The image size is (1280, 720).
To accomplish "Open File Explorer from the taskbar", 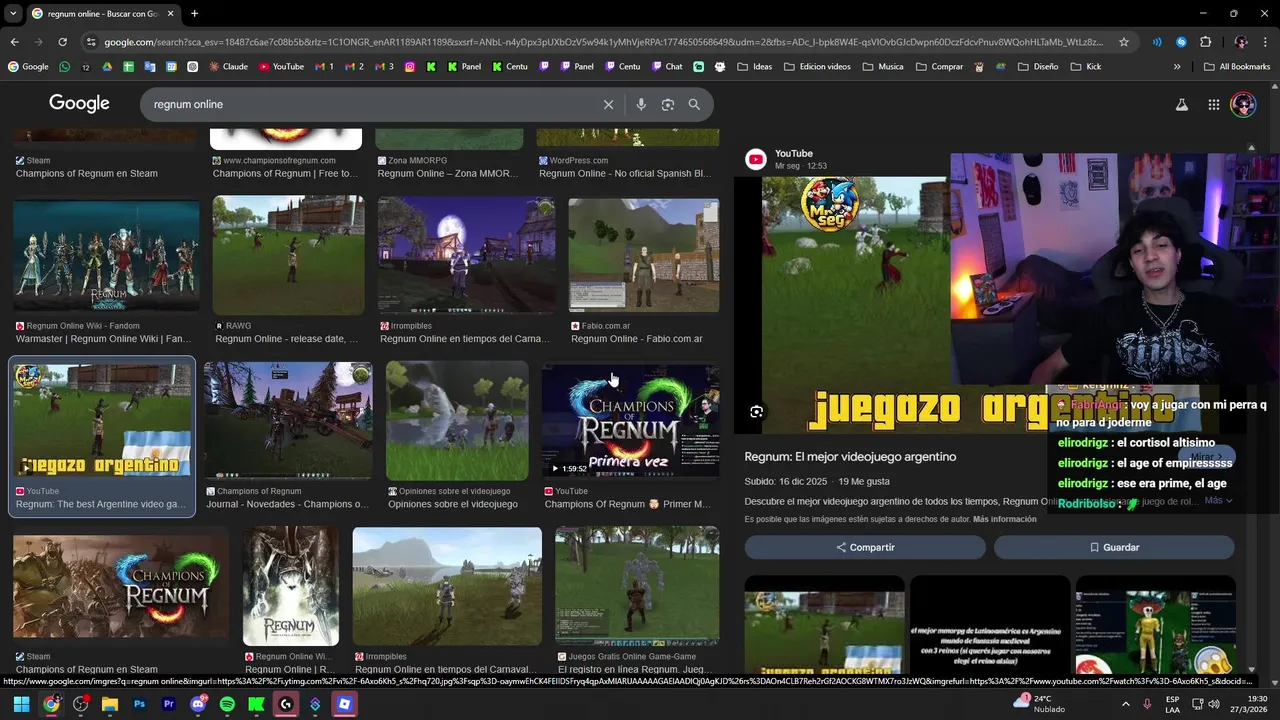I will 110,704.
